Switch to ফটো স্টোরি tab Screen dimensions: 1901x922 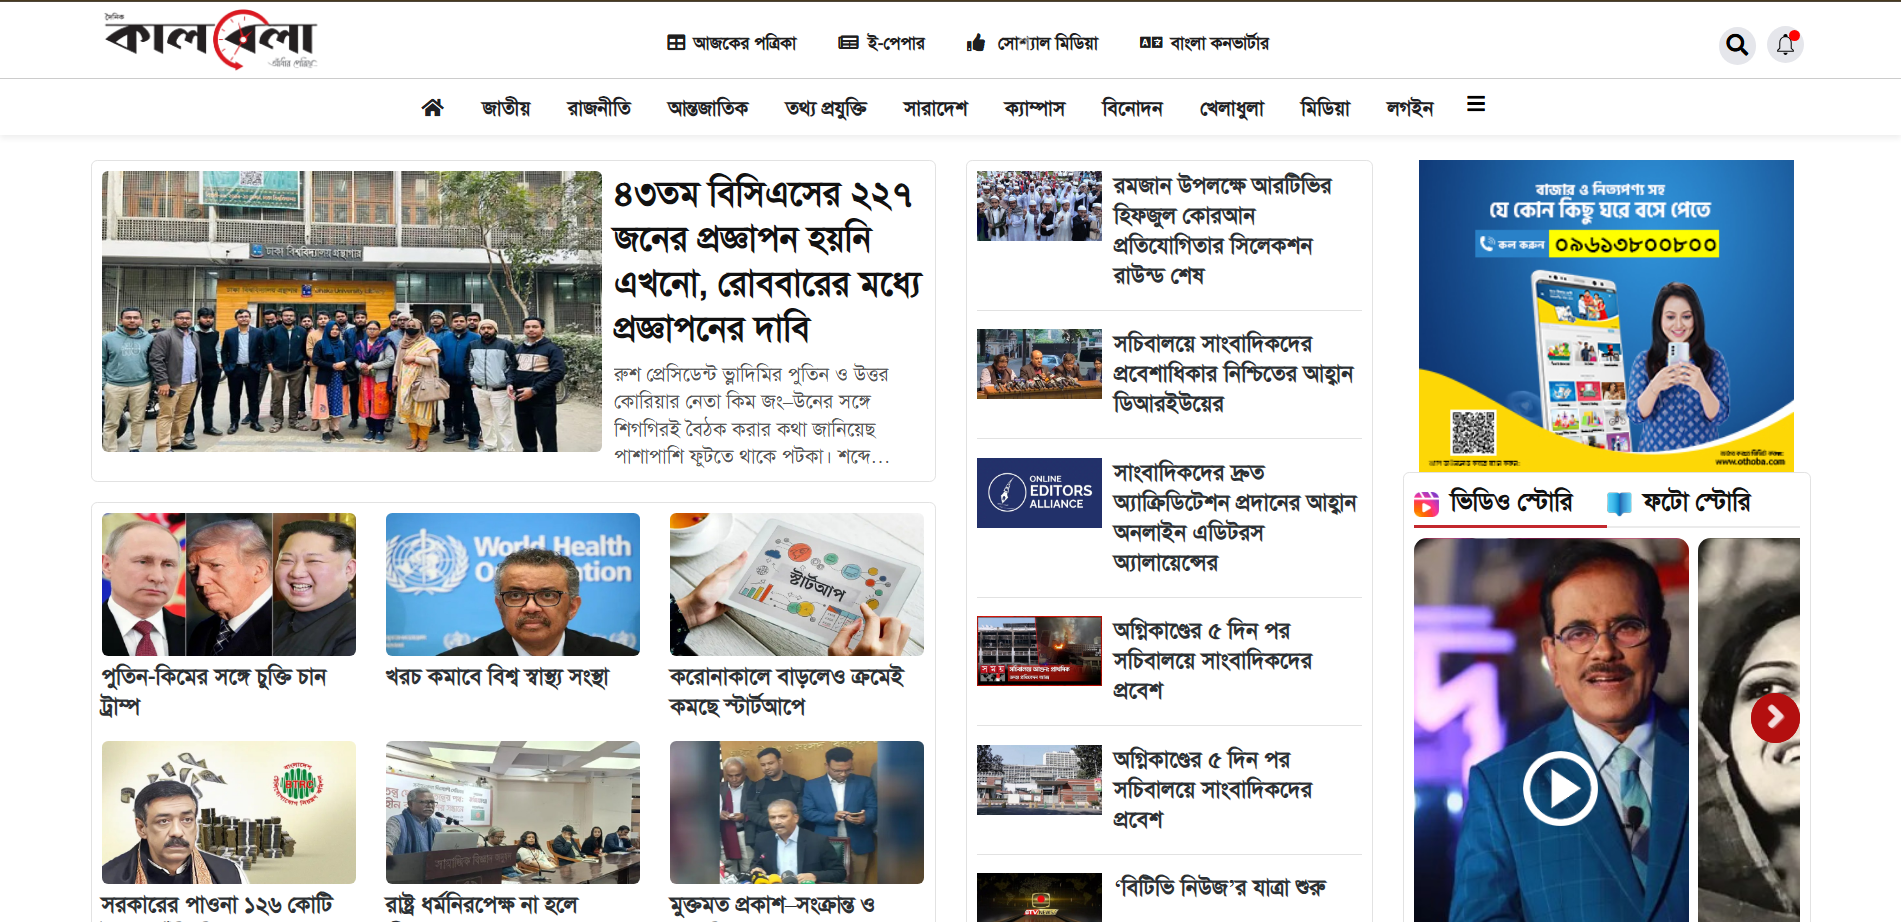(x=1679, y=502)
